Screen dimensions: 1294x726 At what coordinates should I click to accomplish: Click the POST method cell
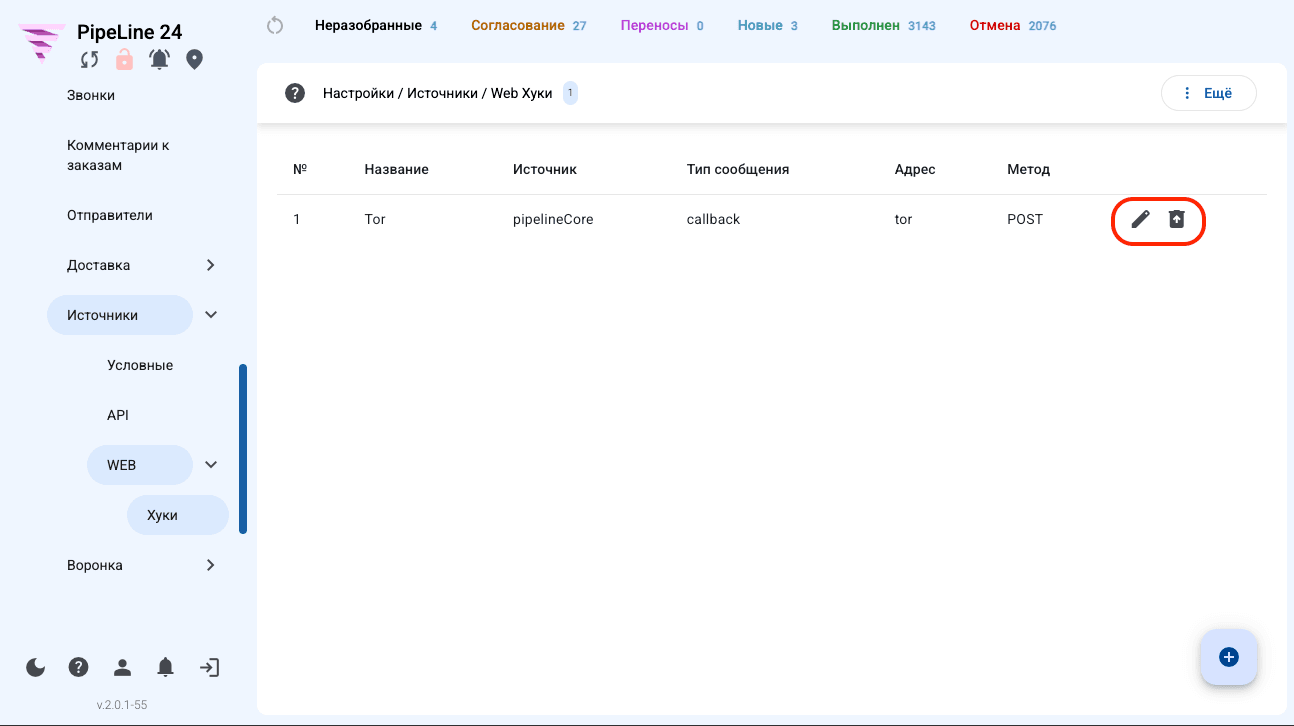pos(1025,219)
